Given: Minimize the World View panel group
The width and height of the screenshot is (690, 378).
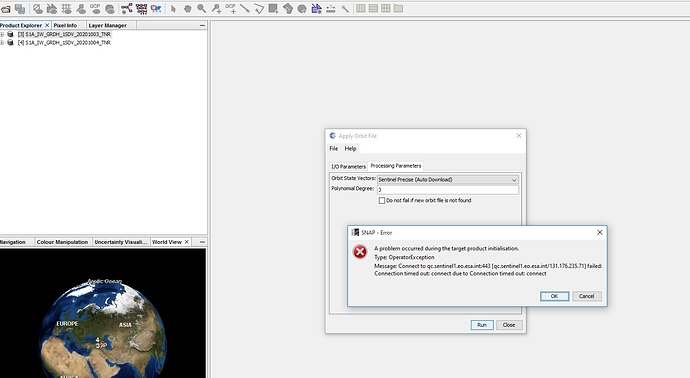Looking at the screenshot, I should (202, 242).
